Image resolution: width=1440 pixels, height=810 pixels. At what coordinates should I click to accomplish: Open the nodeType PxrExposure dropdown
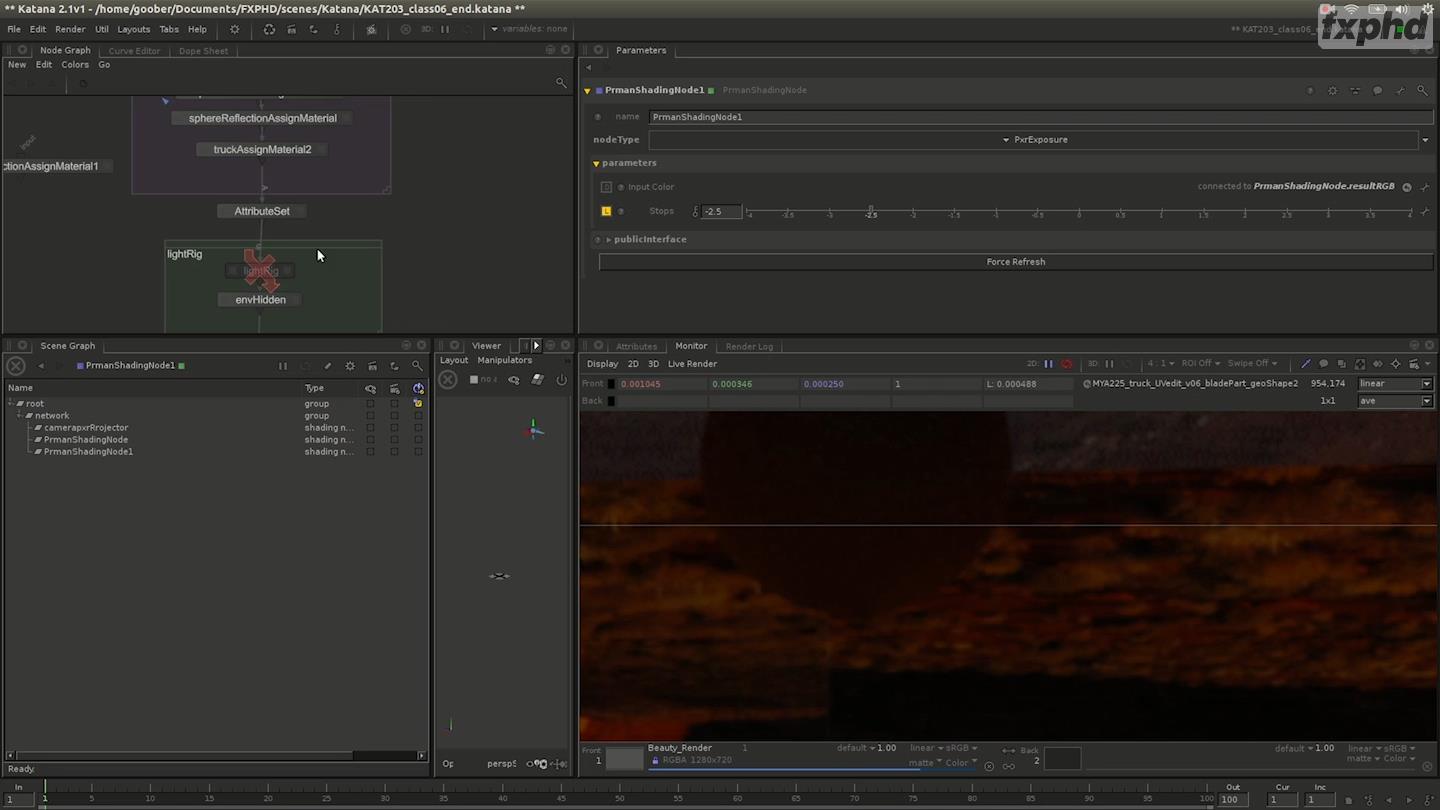click(x=1034, y=140)
